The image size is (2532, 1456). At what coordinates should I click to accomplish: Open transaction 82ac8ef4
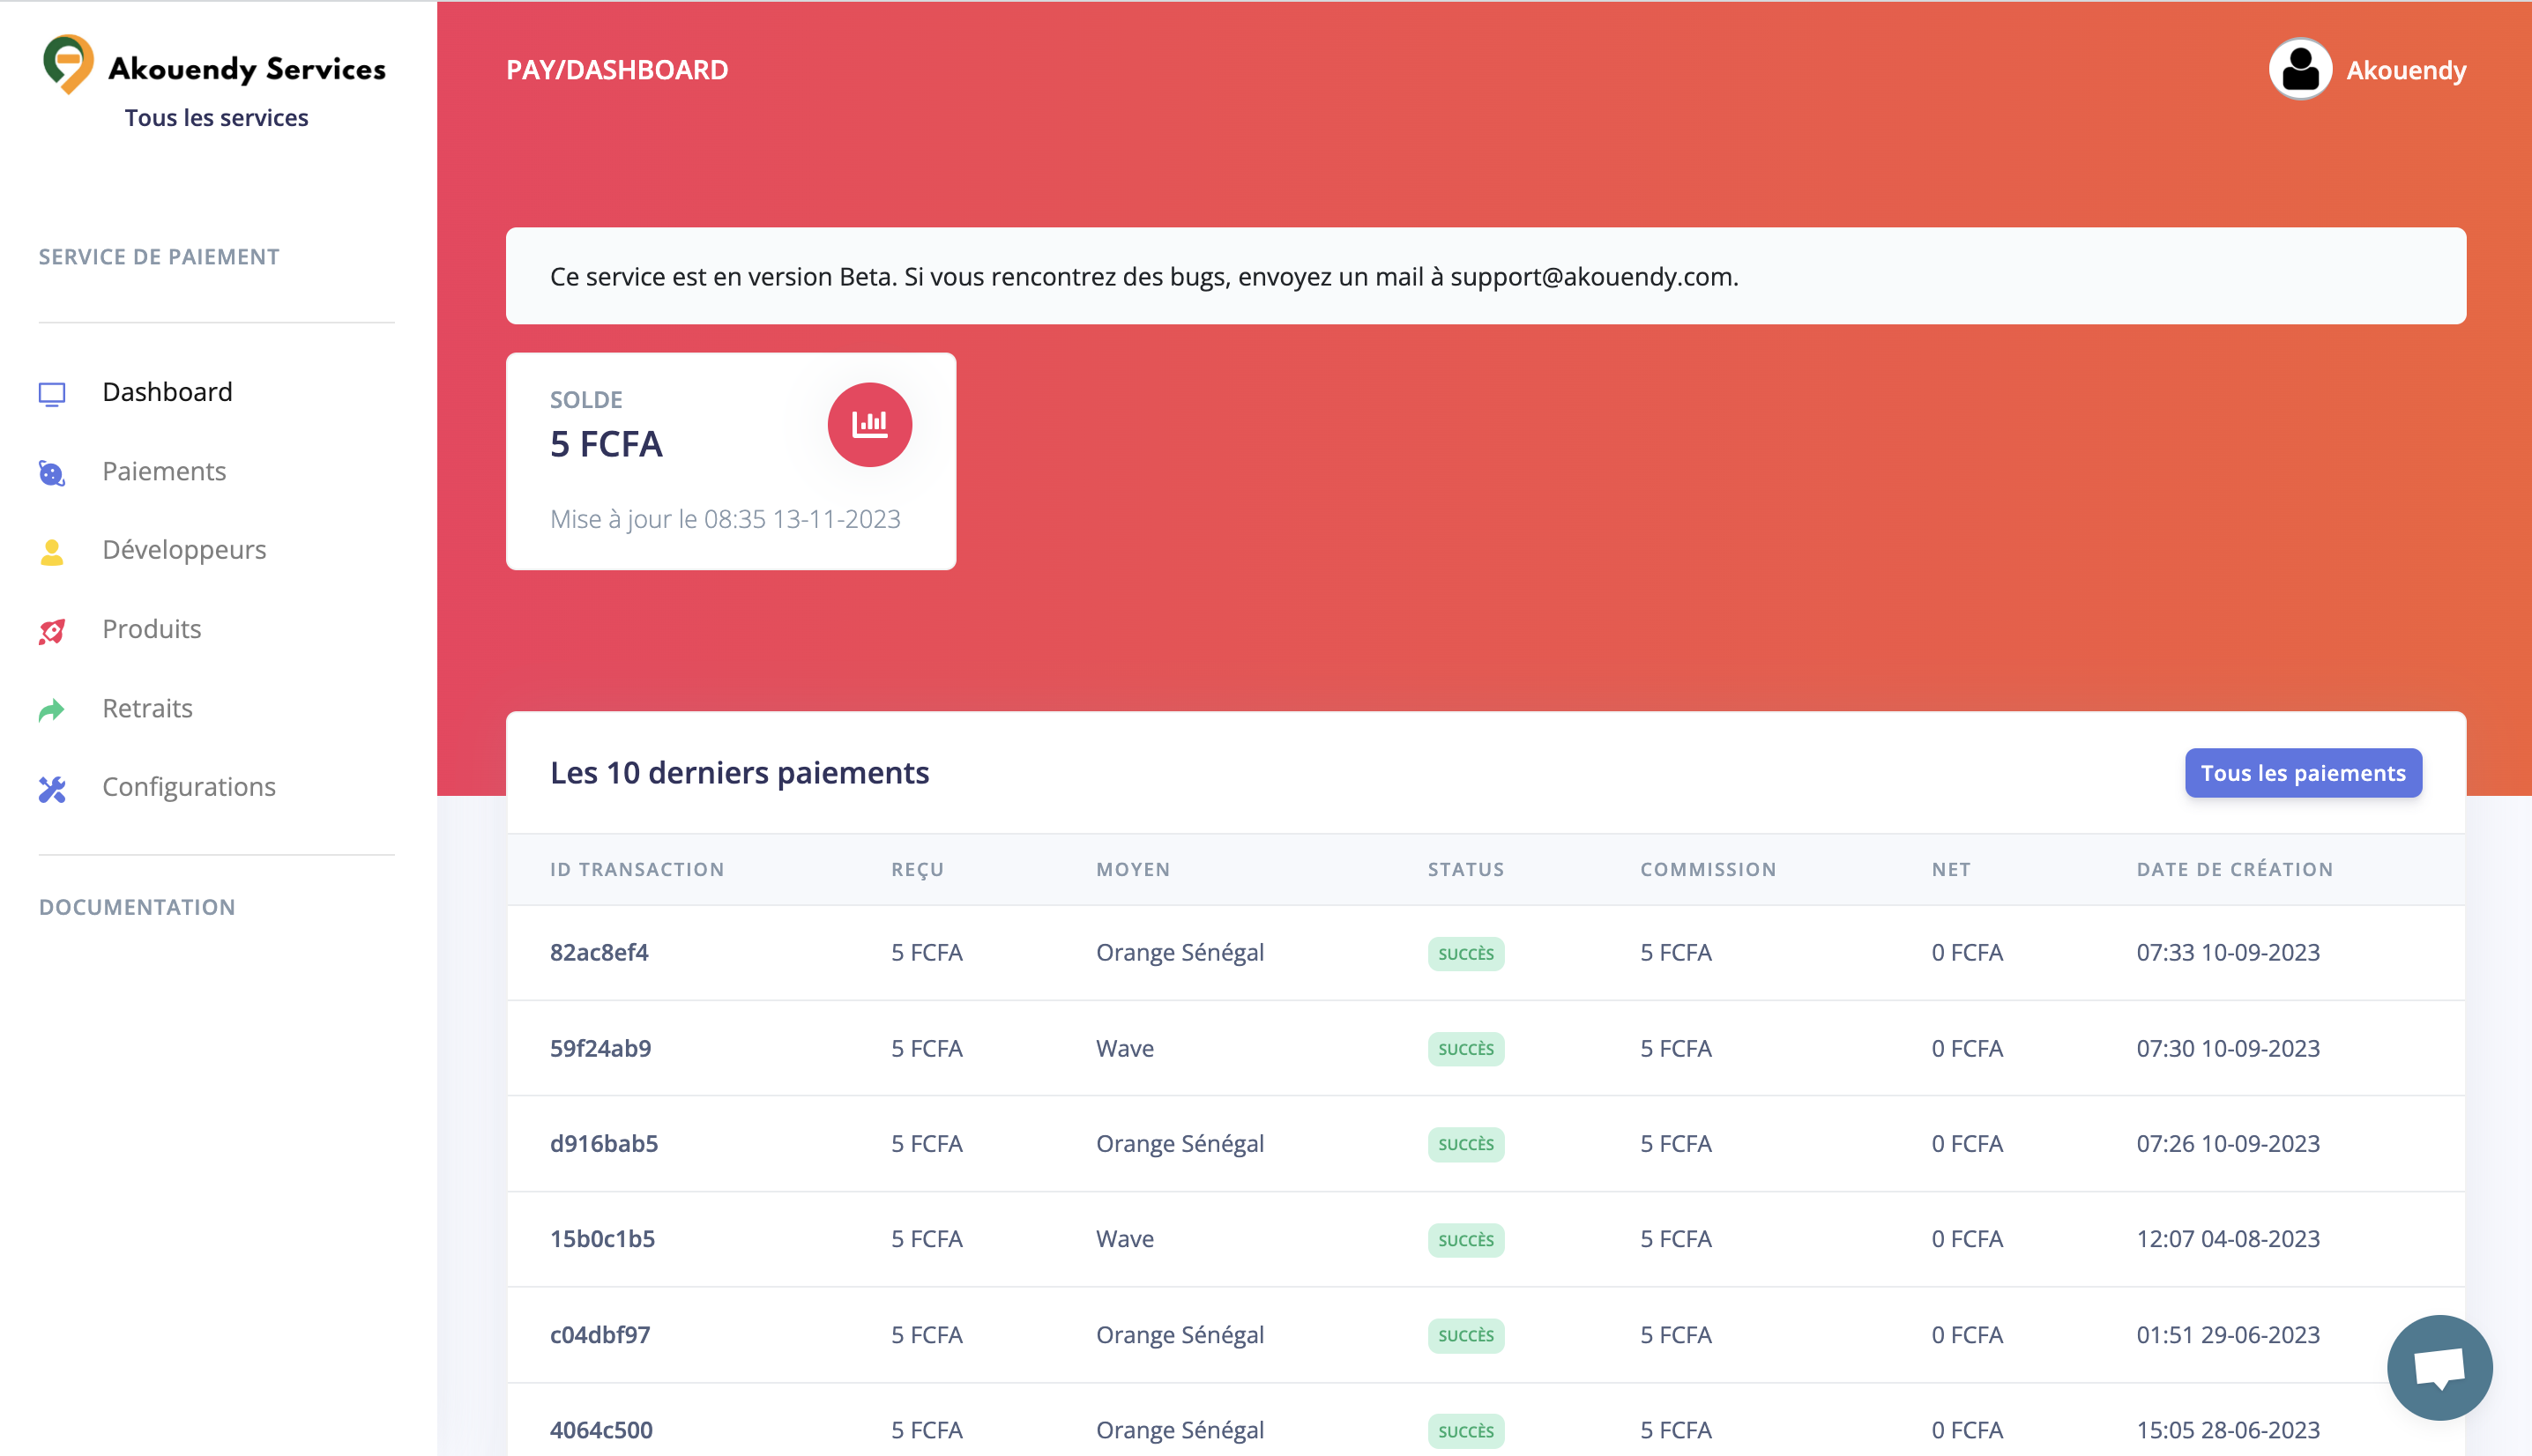tap(599, 952)
